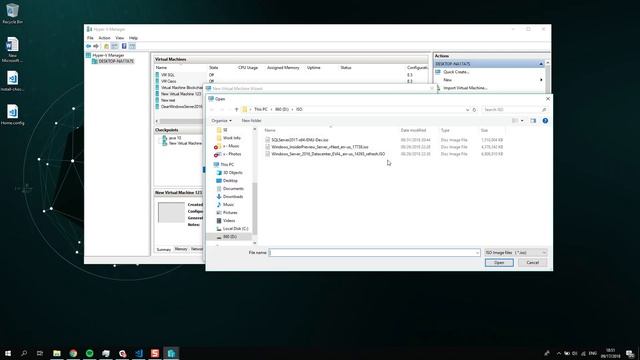Click the taskbar search icon
Image resolution: width=640 pixels, height=360 pixels.
pyautogui.click(x=24, y=353)
